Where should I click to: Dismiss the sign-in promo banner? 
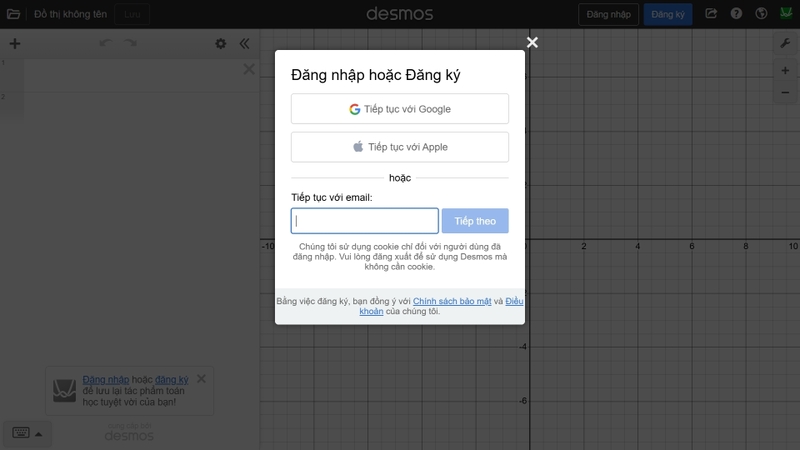202,379
